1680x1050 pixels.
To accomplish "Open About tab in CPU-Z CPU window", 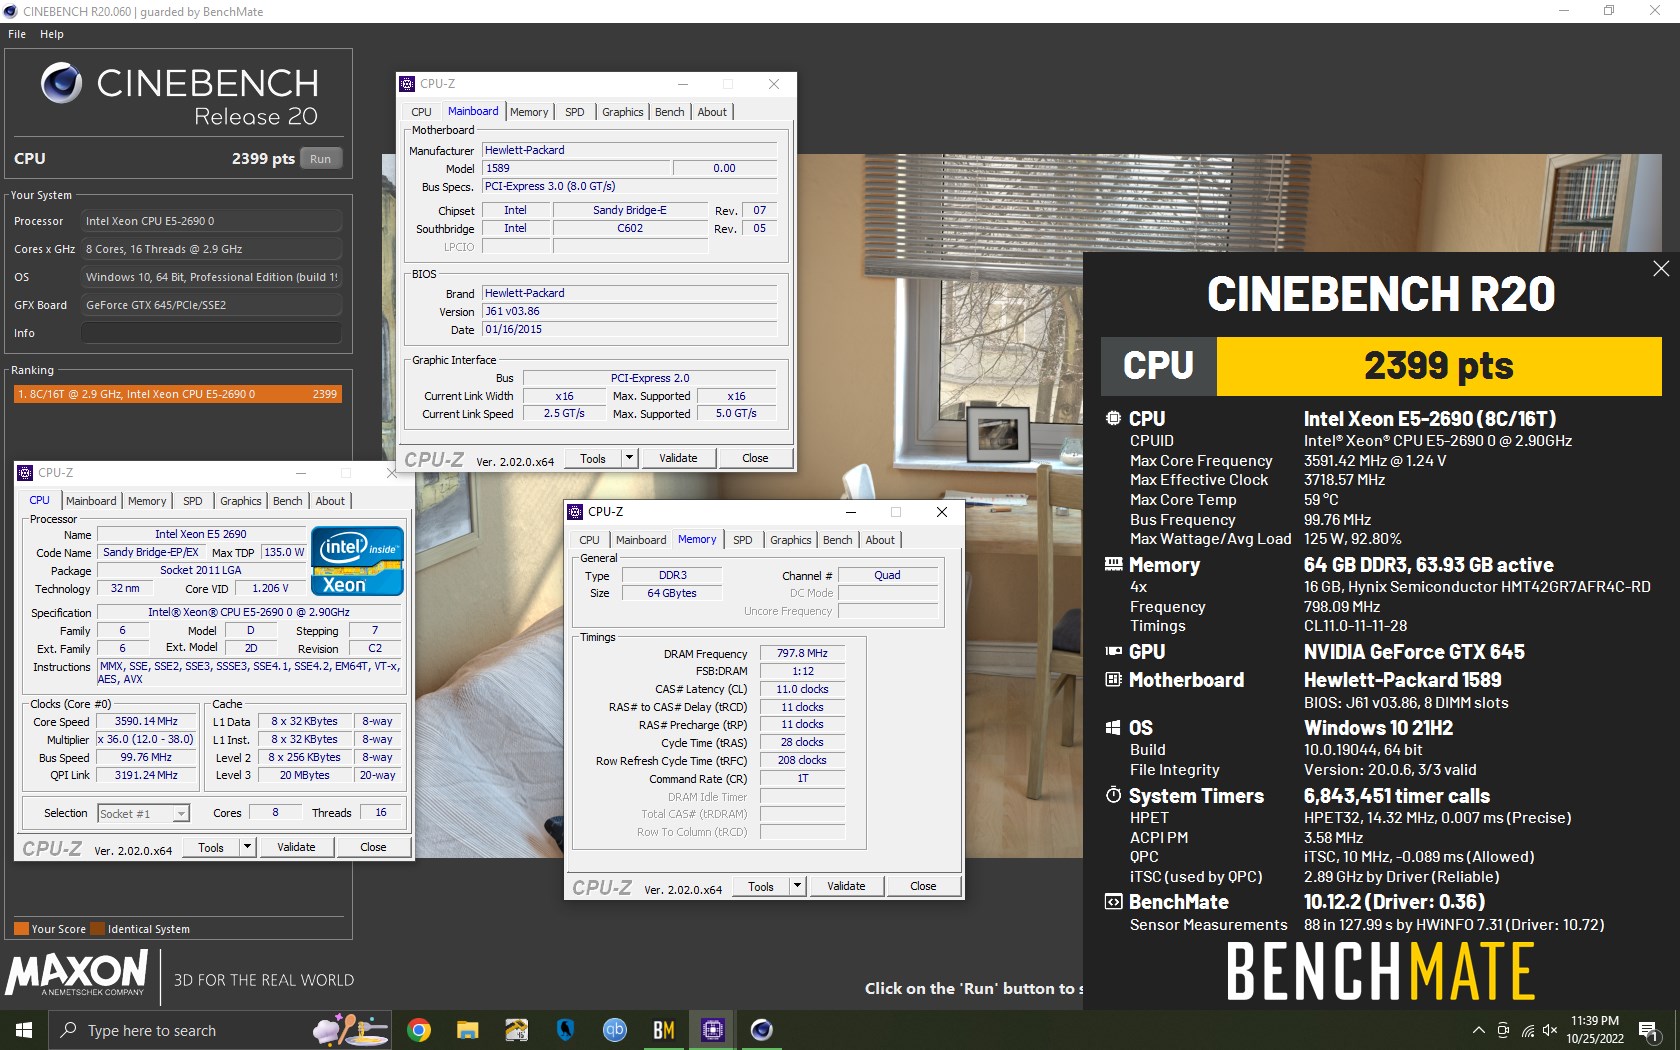I will (x=330, y=501).
